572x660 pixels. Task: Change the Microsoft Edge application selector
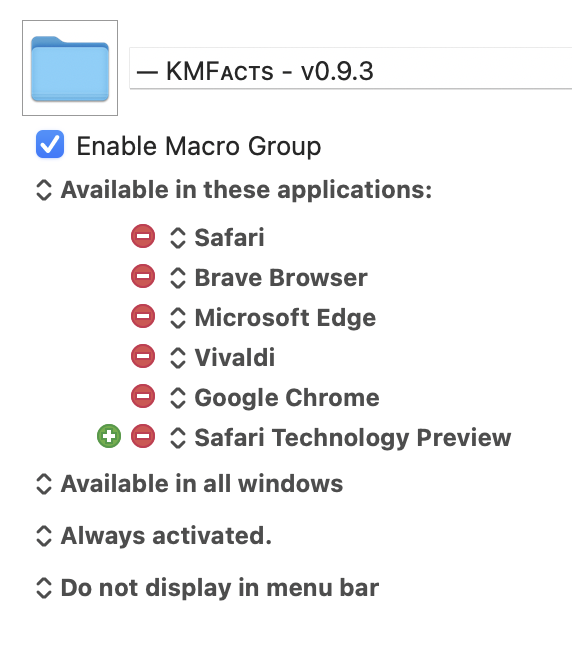pos(273,317)
